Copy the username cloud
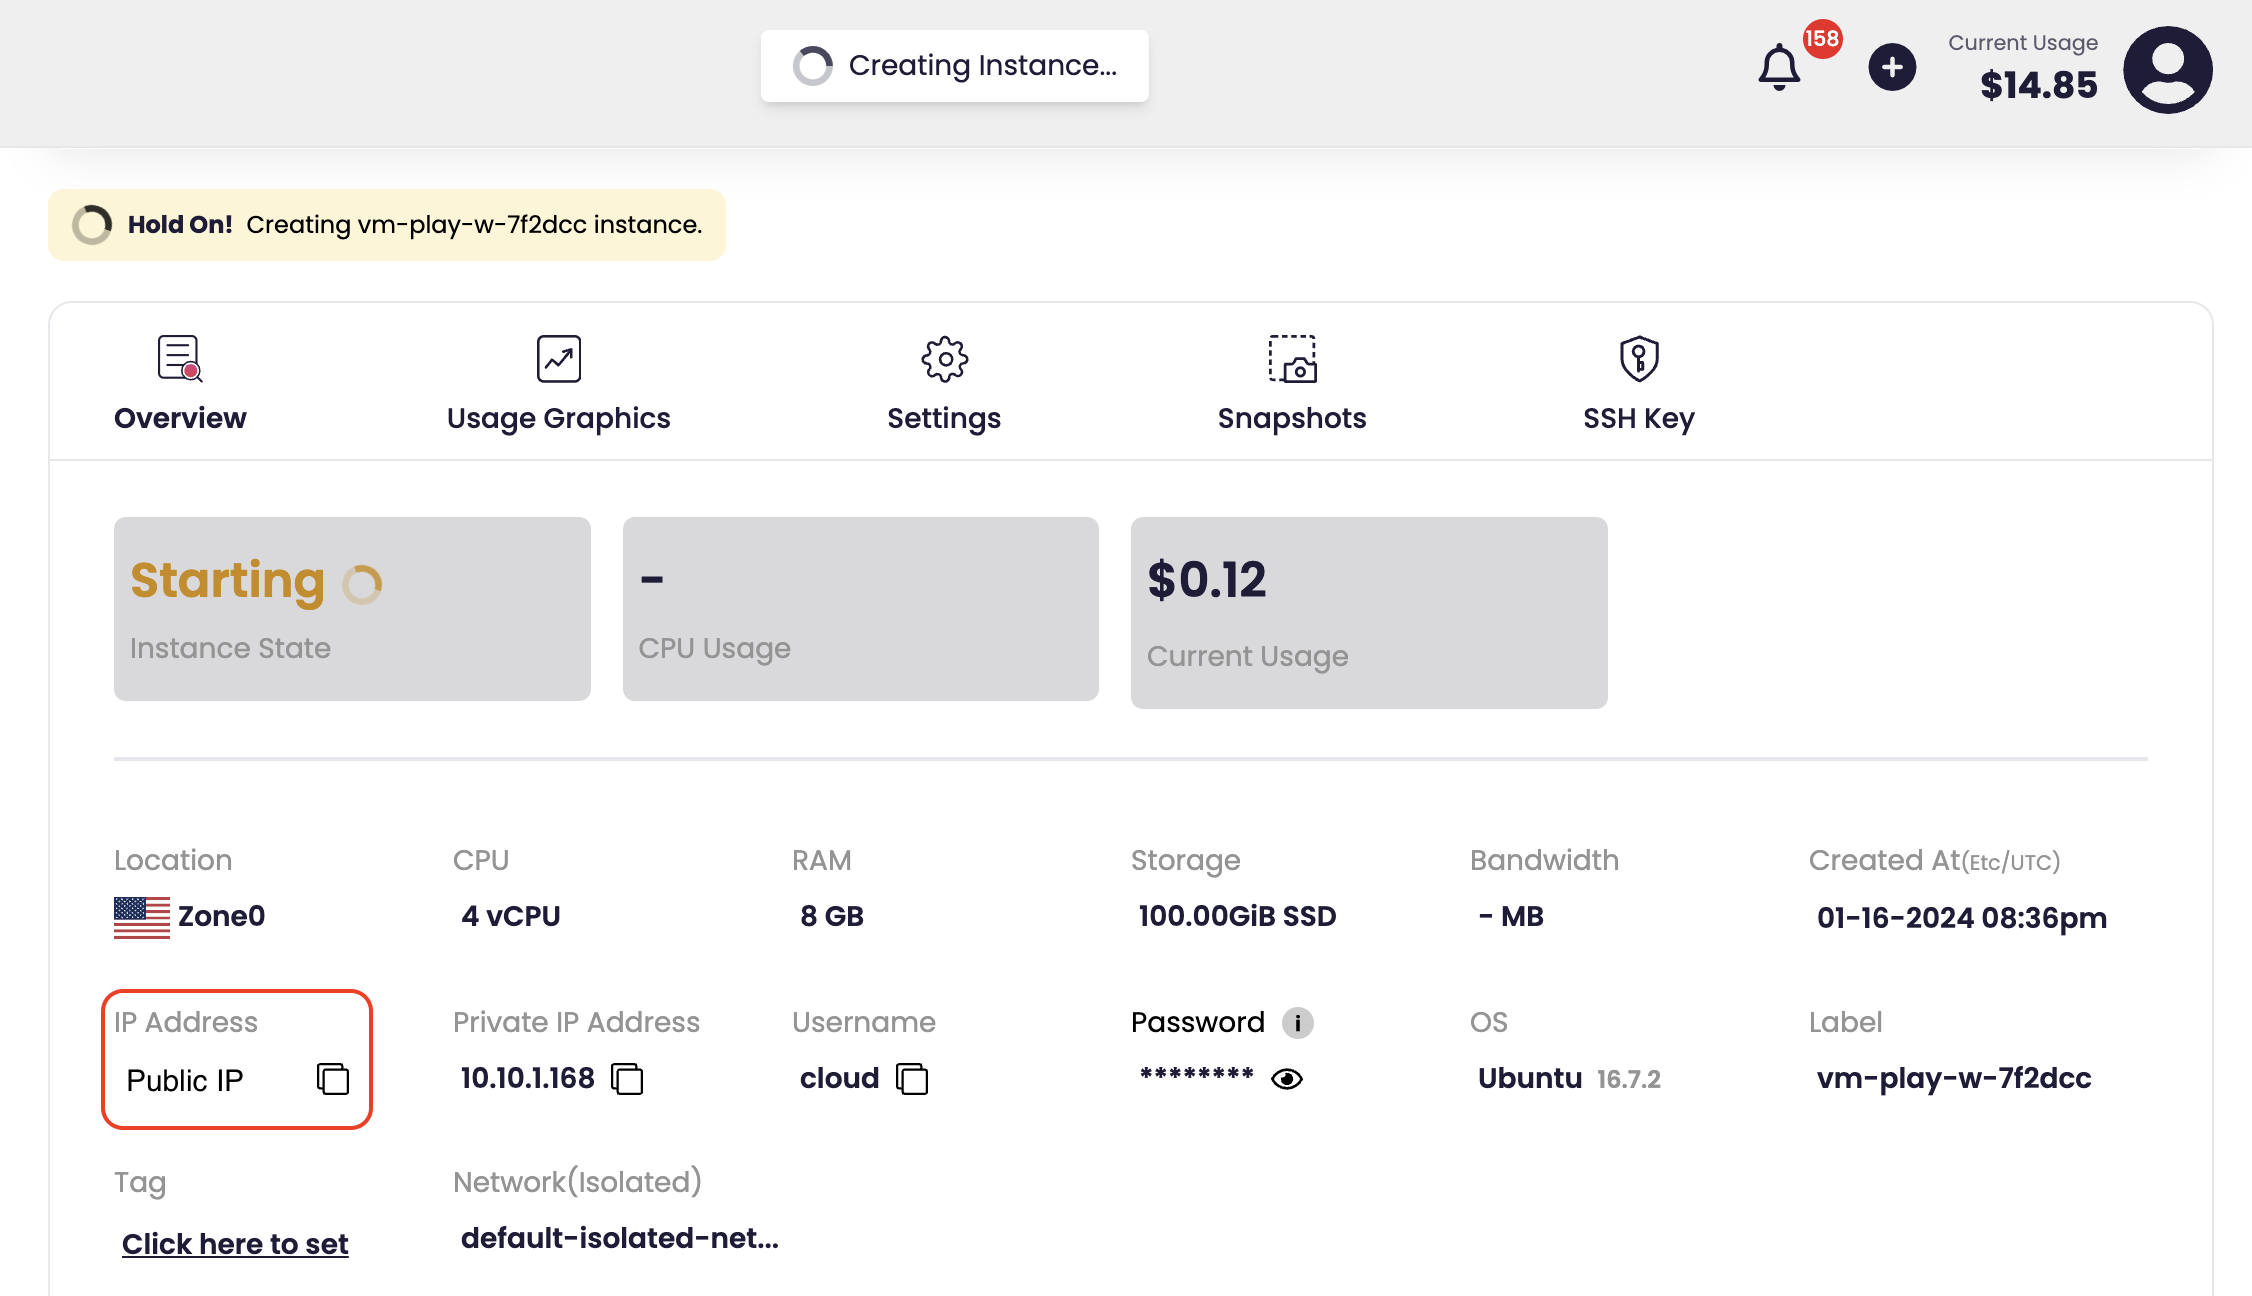Image resolution: width=2252 pixels, height=1296 pixels. pos(912,1079)
